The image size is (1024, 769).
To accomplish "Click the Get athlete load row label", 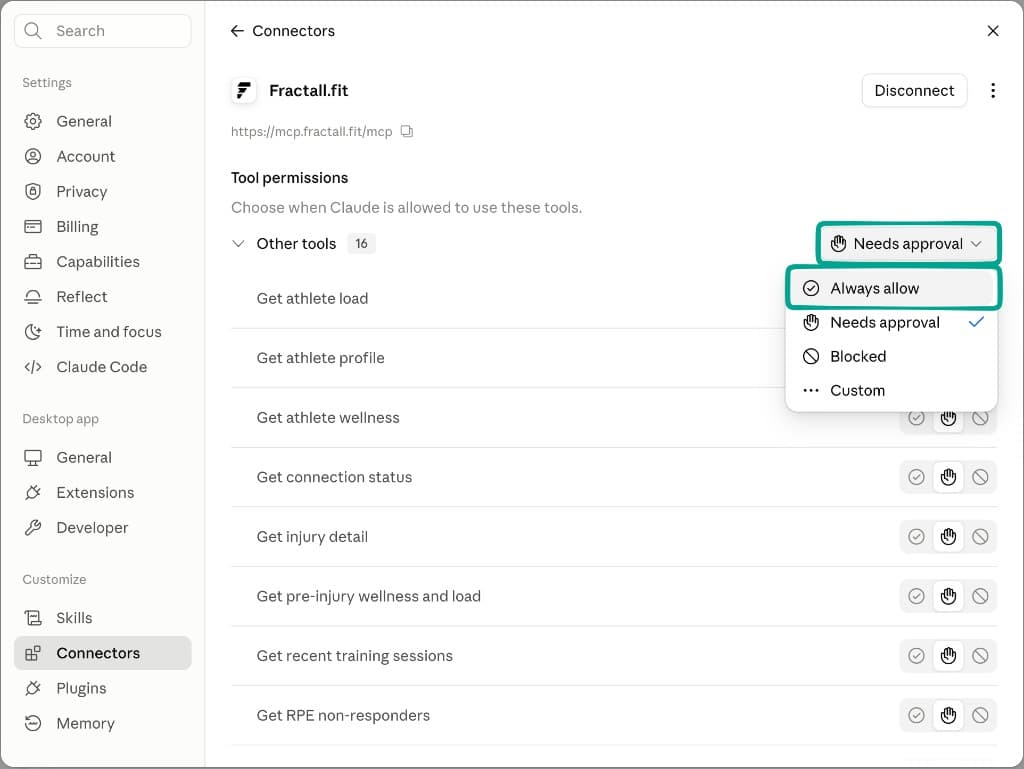I will pyautogui.click(x=312, y=298).
